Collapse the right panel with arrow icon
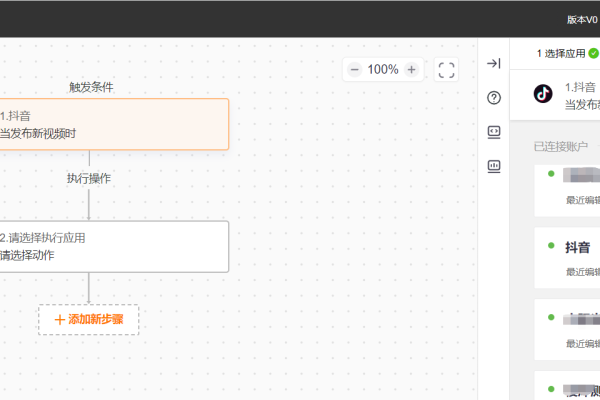This screenshot has width=600, height=400. [493, 64]
